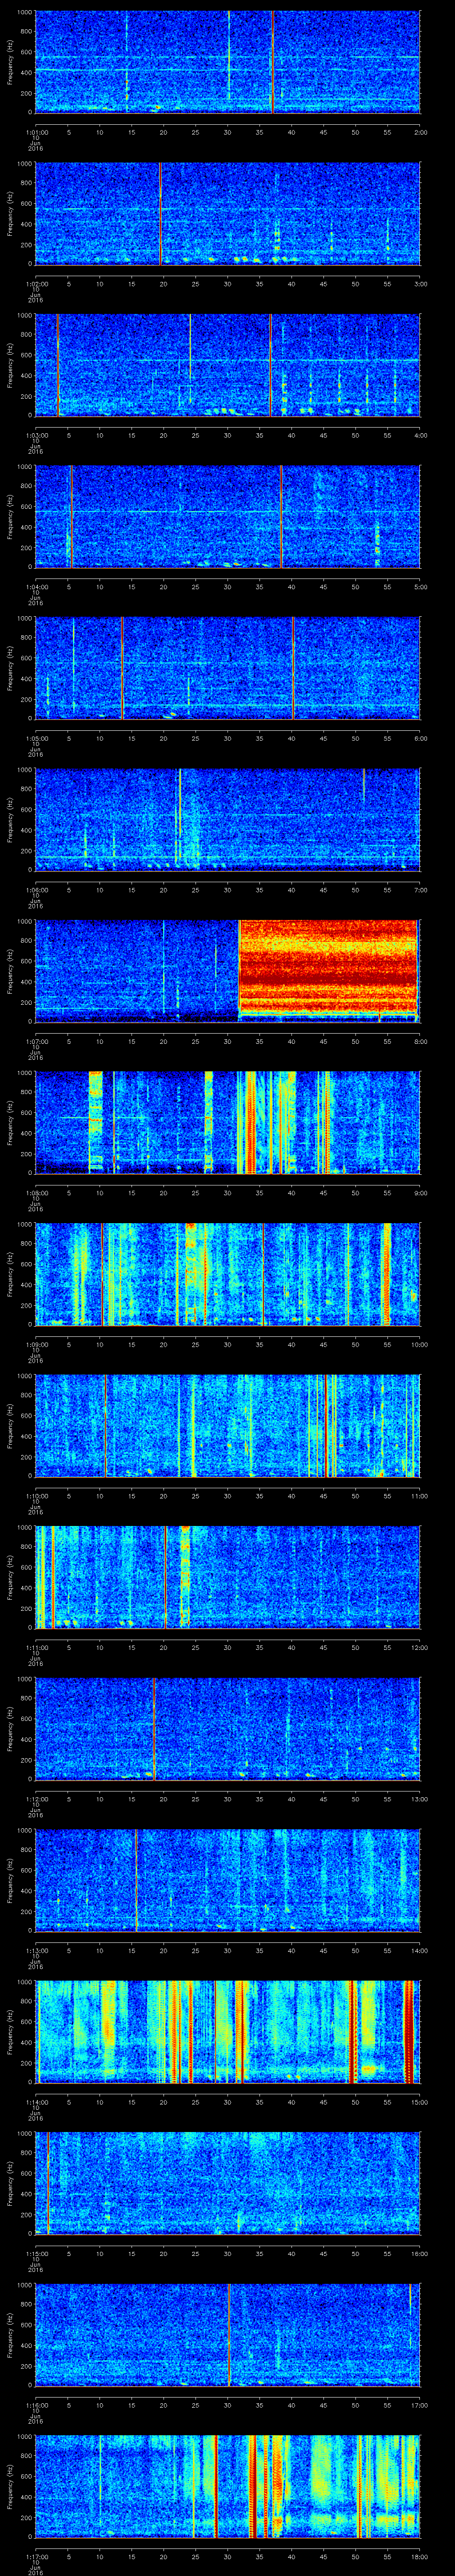Open the spectrogram panel starting at 1:05:00
The height and width of the screenshot is (2576, 455).
[228, 669]
